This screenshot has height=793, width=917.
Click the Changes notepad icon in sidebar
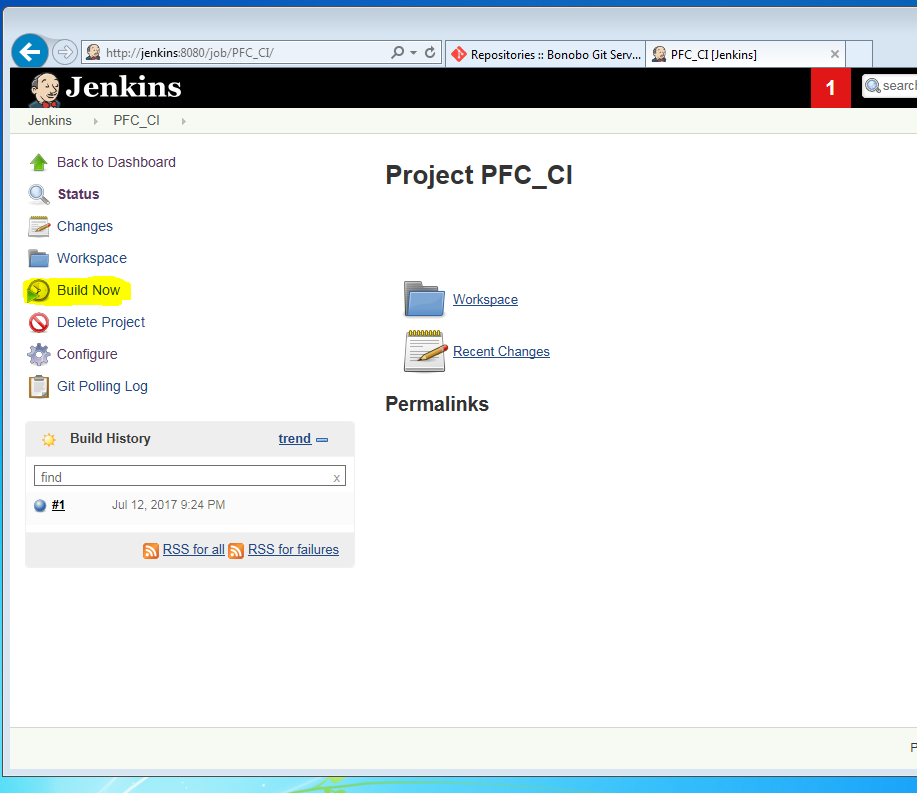tap(39, 226)
